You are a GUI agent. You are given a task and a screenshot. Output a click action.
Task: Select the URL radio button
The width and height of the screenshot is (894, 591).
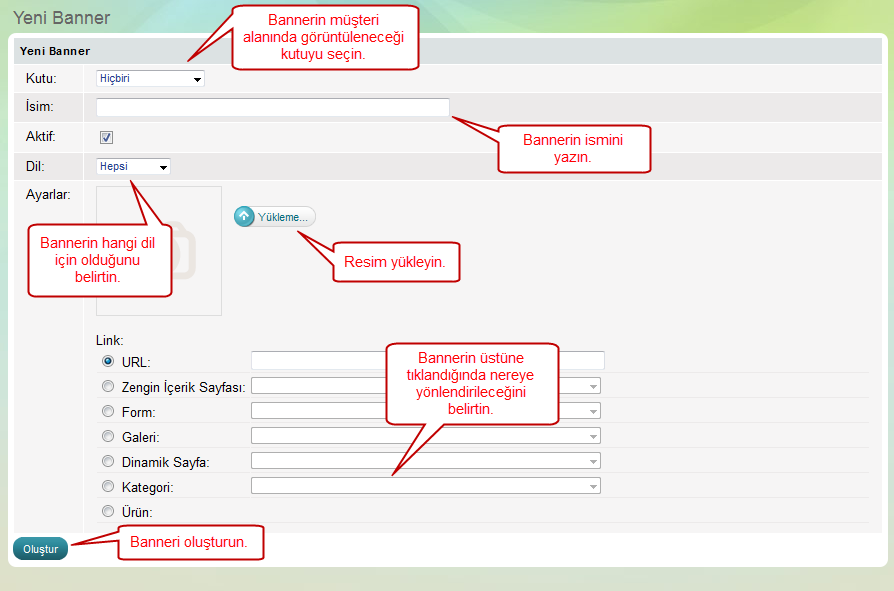(108, 361)
